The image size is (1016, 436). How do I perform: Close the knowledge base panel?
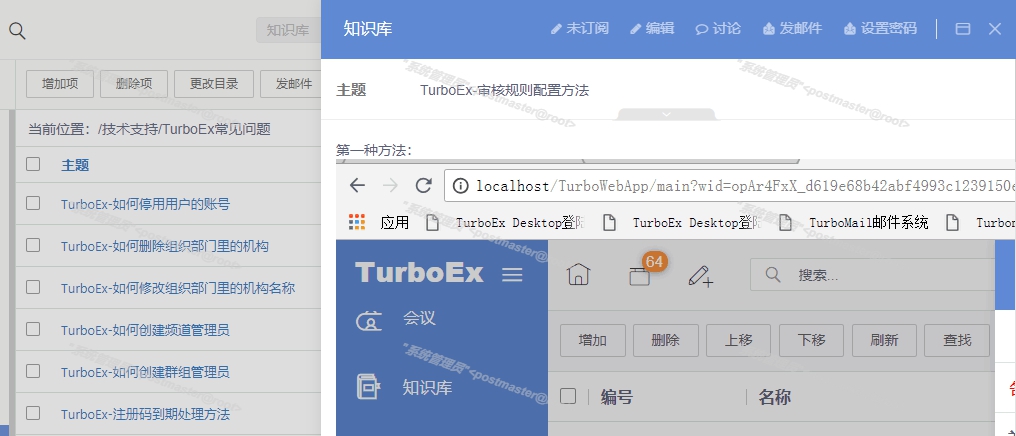click(x=995, y=29)
